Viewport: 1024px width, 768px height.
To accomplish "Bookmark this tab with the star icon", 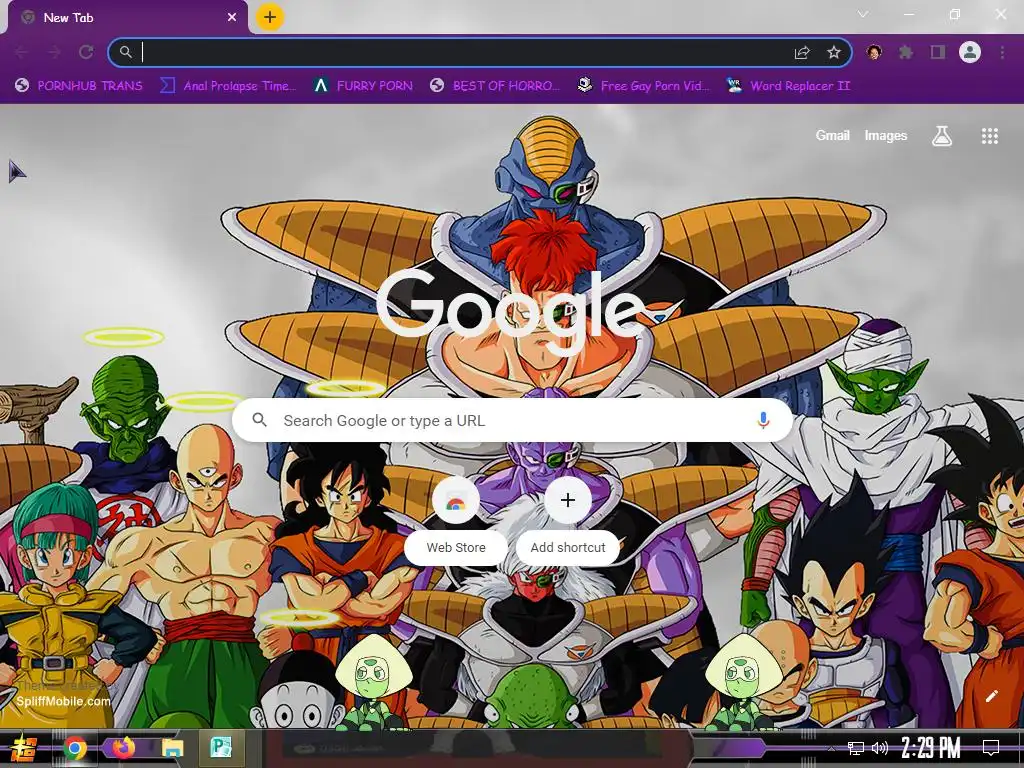I will (x=834, y=52).
